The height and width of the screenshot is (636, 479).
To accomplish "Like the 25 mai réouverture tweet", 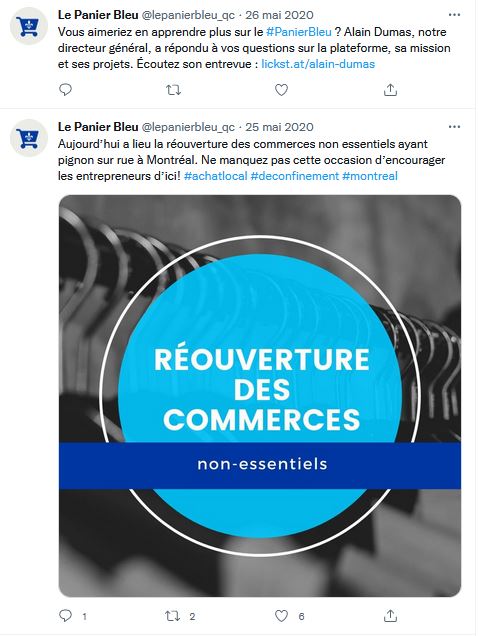I will pyautogui.click(x=281, y=616).
